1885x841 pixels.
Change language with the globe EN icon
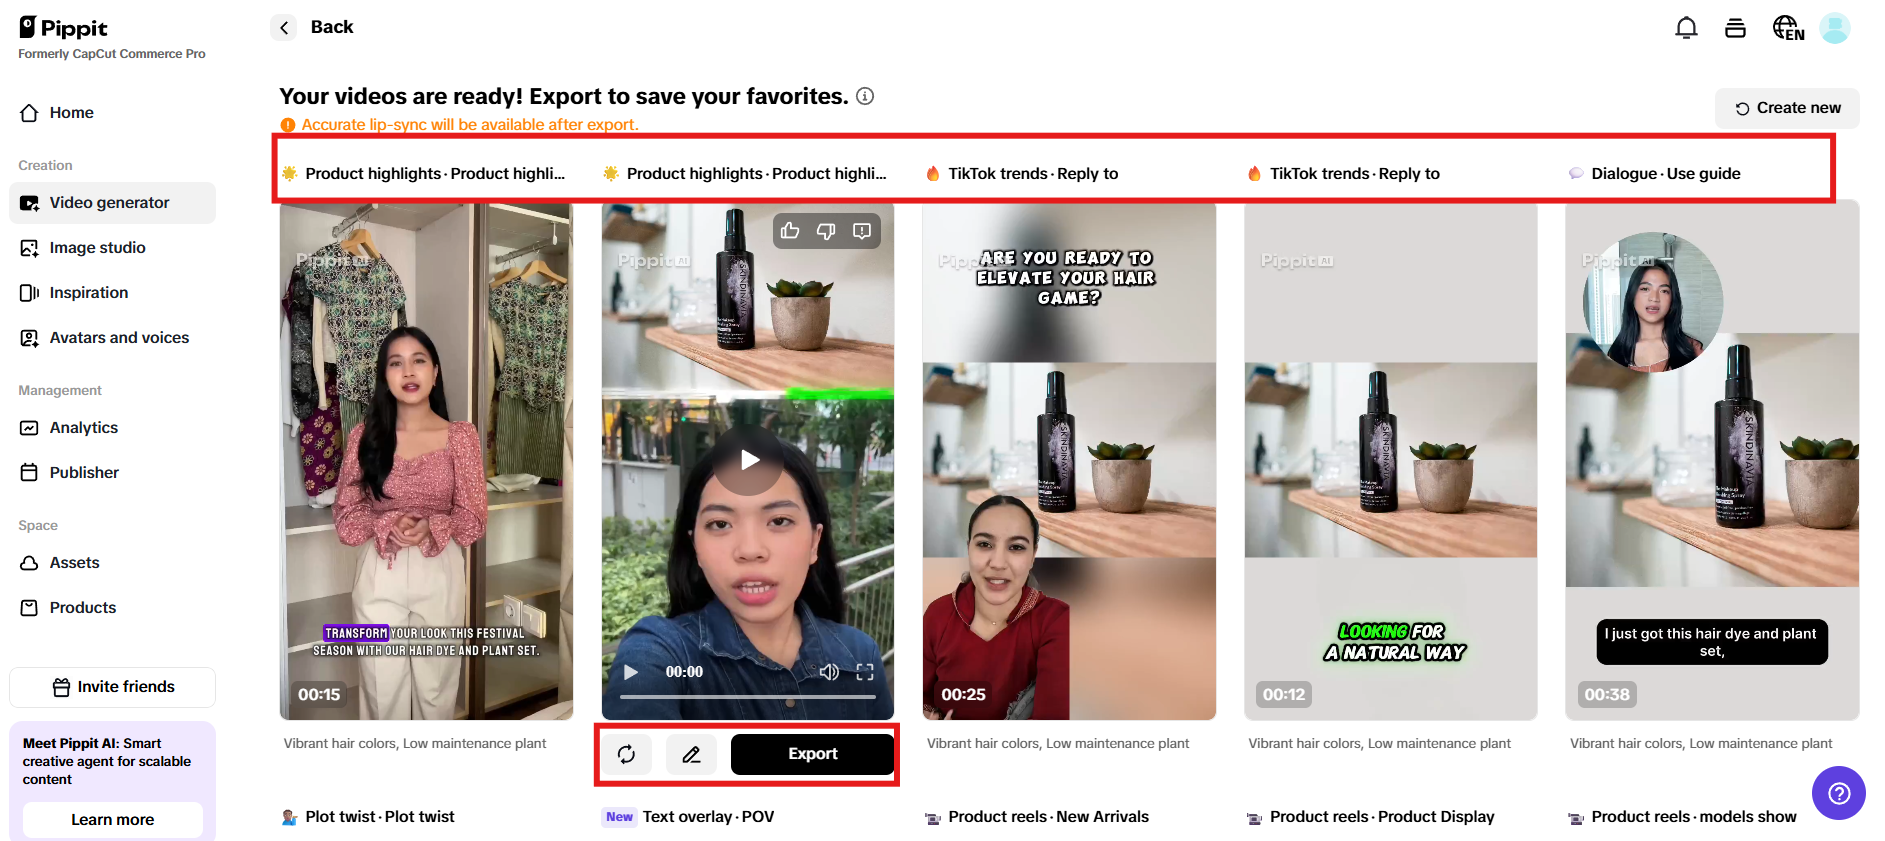[x=1788, y=28]
